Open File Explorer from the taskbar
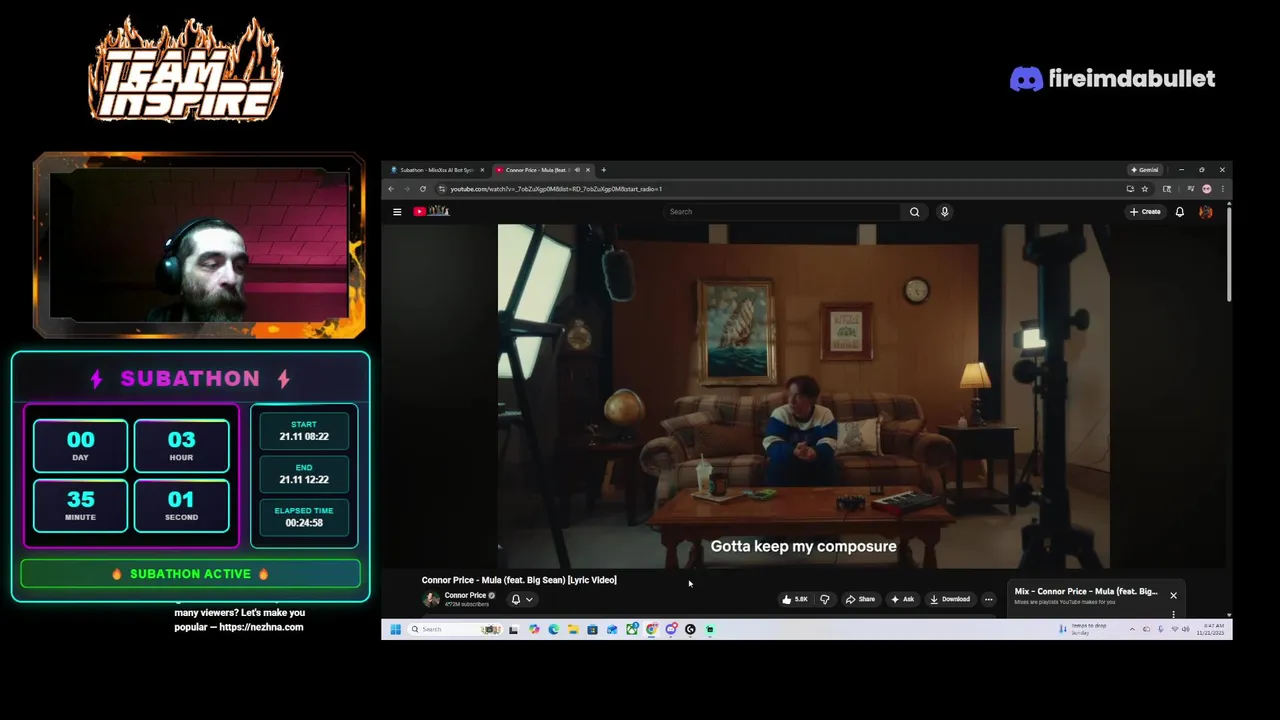Screen dimensions: 1280x720 [x=573, y=629]
